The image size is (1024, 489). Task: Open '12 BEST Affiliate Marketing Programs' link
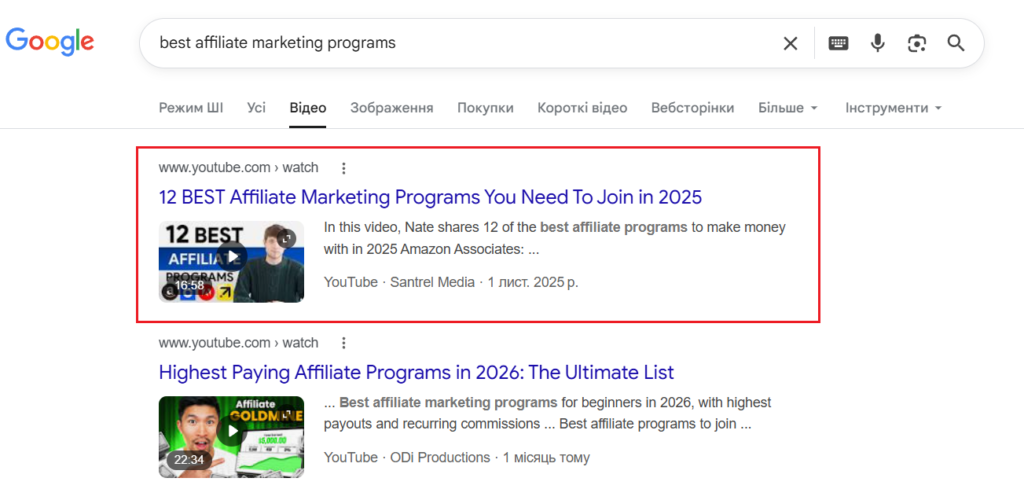click(x=430, y=197)
